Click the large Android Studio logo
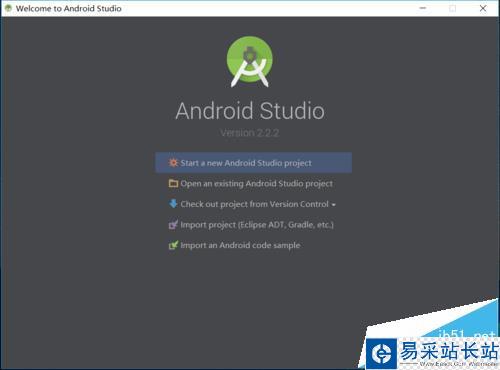500x370 pixels. point(250,62)
